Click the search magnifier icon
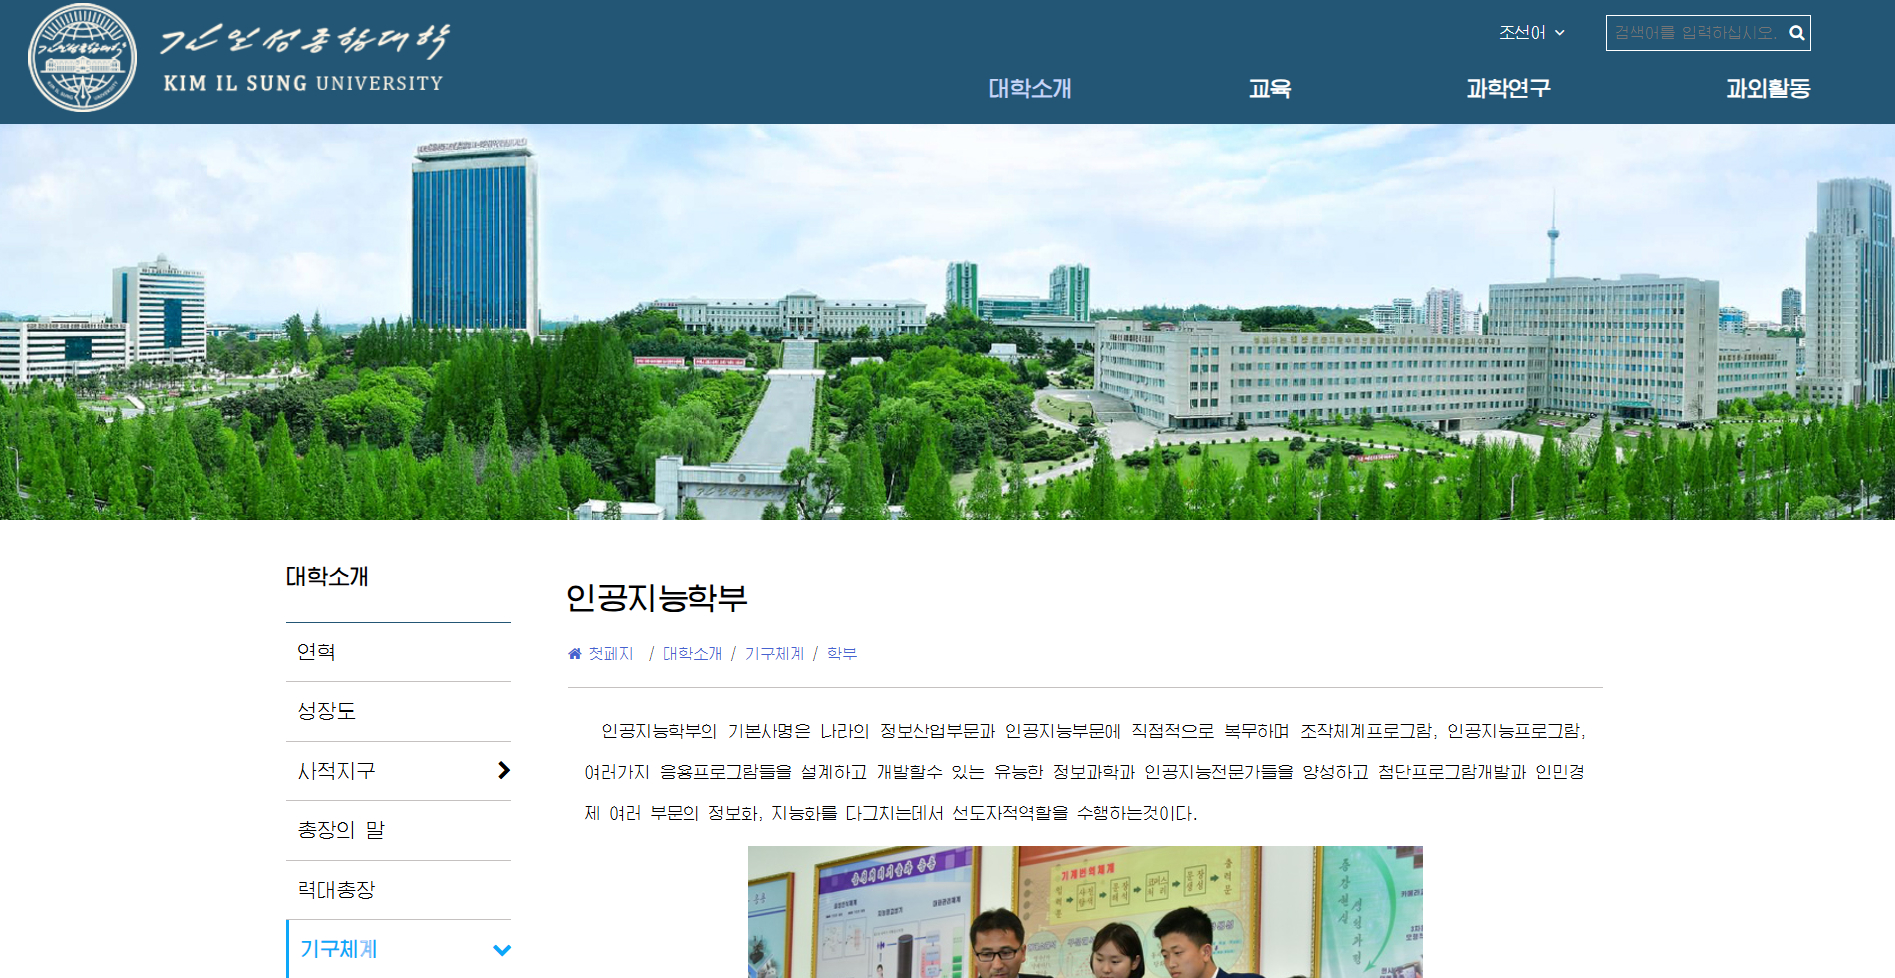The width and height of the screenshot is (1895, 978). point(1796,33)
